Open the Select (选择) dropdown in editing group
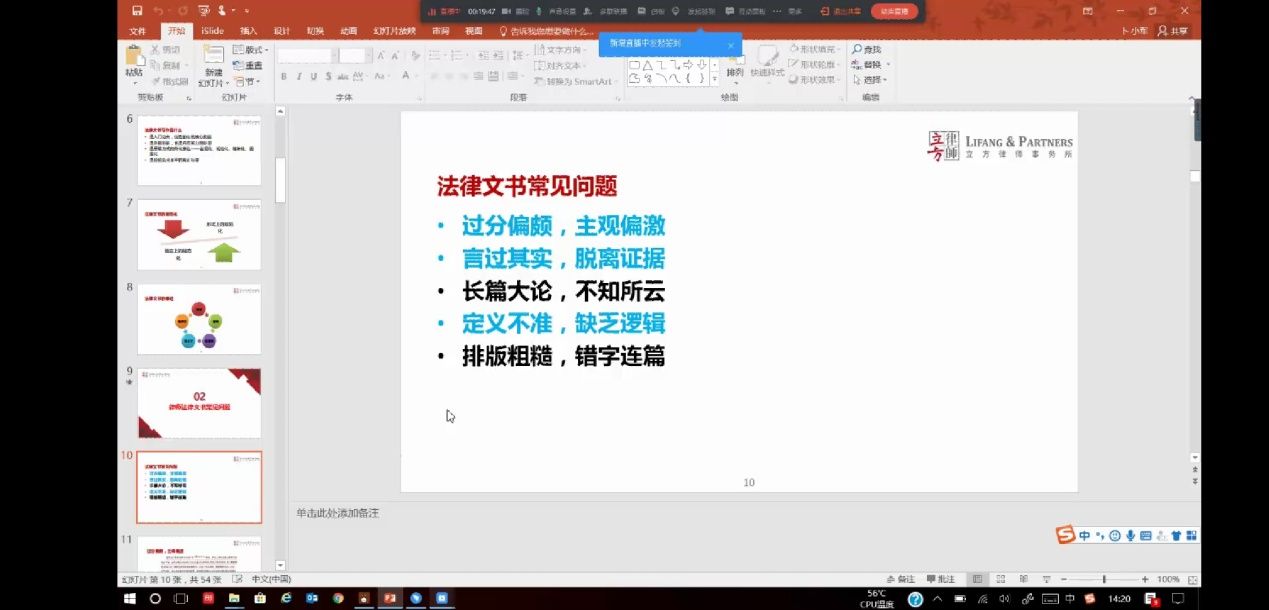Screen dimensions: 1269x610 pyautogui.click(x=870, y=80)
